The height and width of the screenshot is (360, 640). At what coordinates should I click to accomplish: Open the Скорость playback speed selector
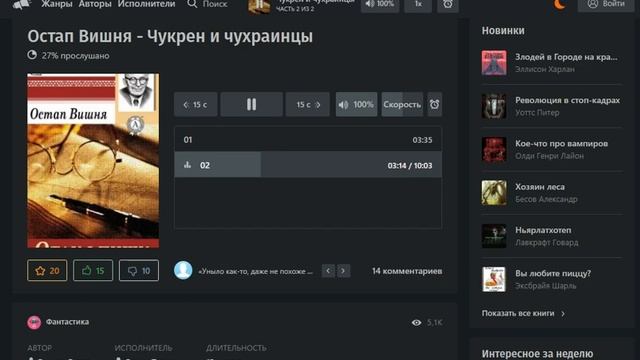pyautogui.click(x=402, y=104)
